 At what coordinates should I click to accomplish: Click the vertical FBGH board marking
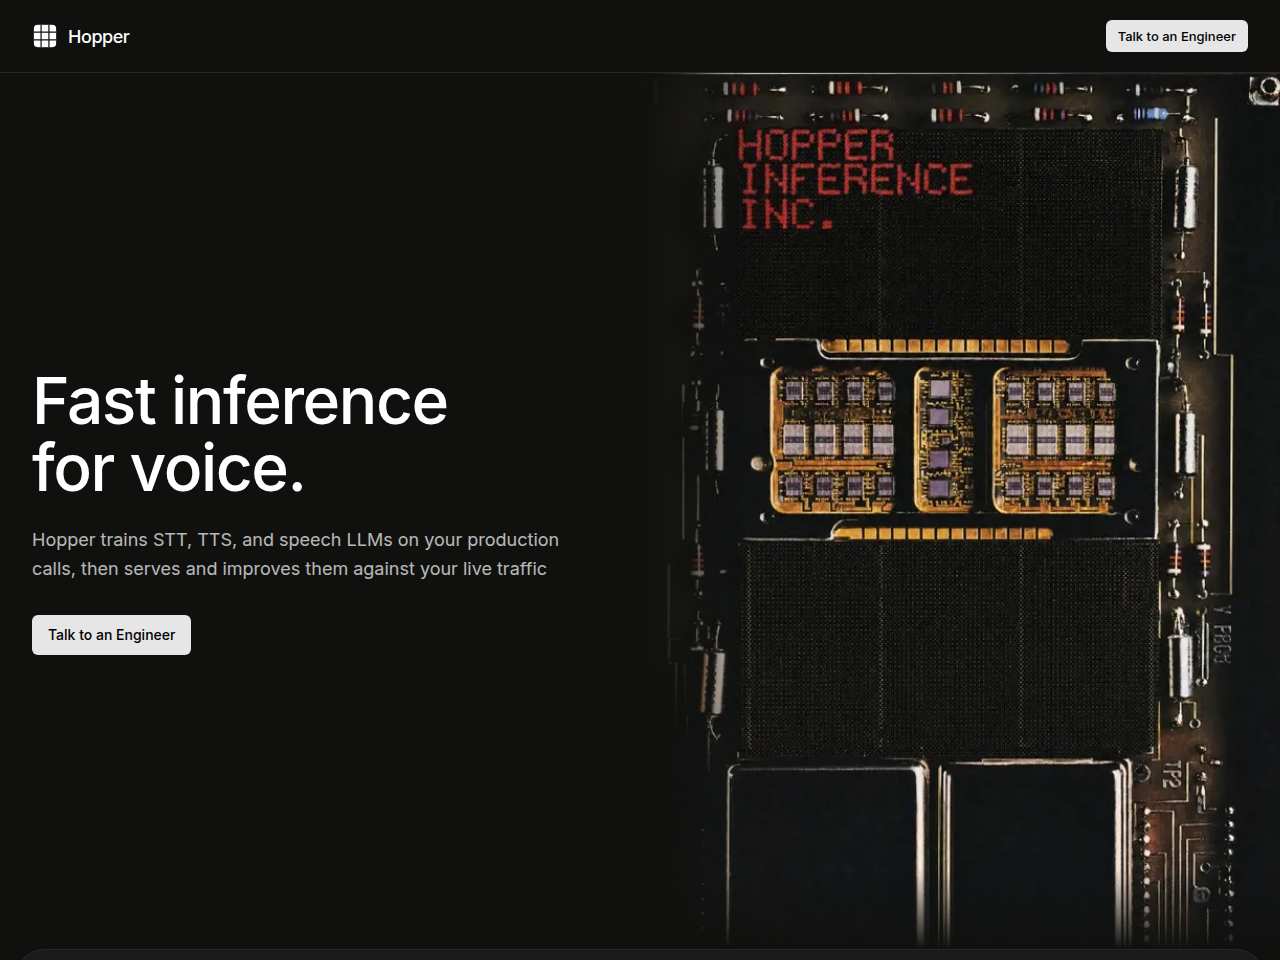click(x=1222, y=634)
